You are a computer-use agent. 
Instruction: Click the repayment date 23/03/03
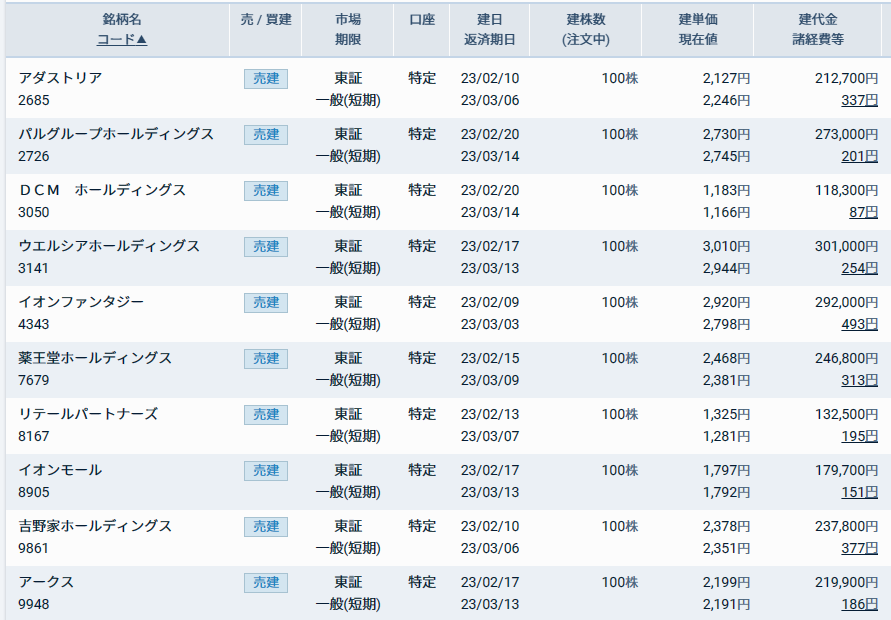coord(490,324)
